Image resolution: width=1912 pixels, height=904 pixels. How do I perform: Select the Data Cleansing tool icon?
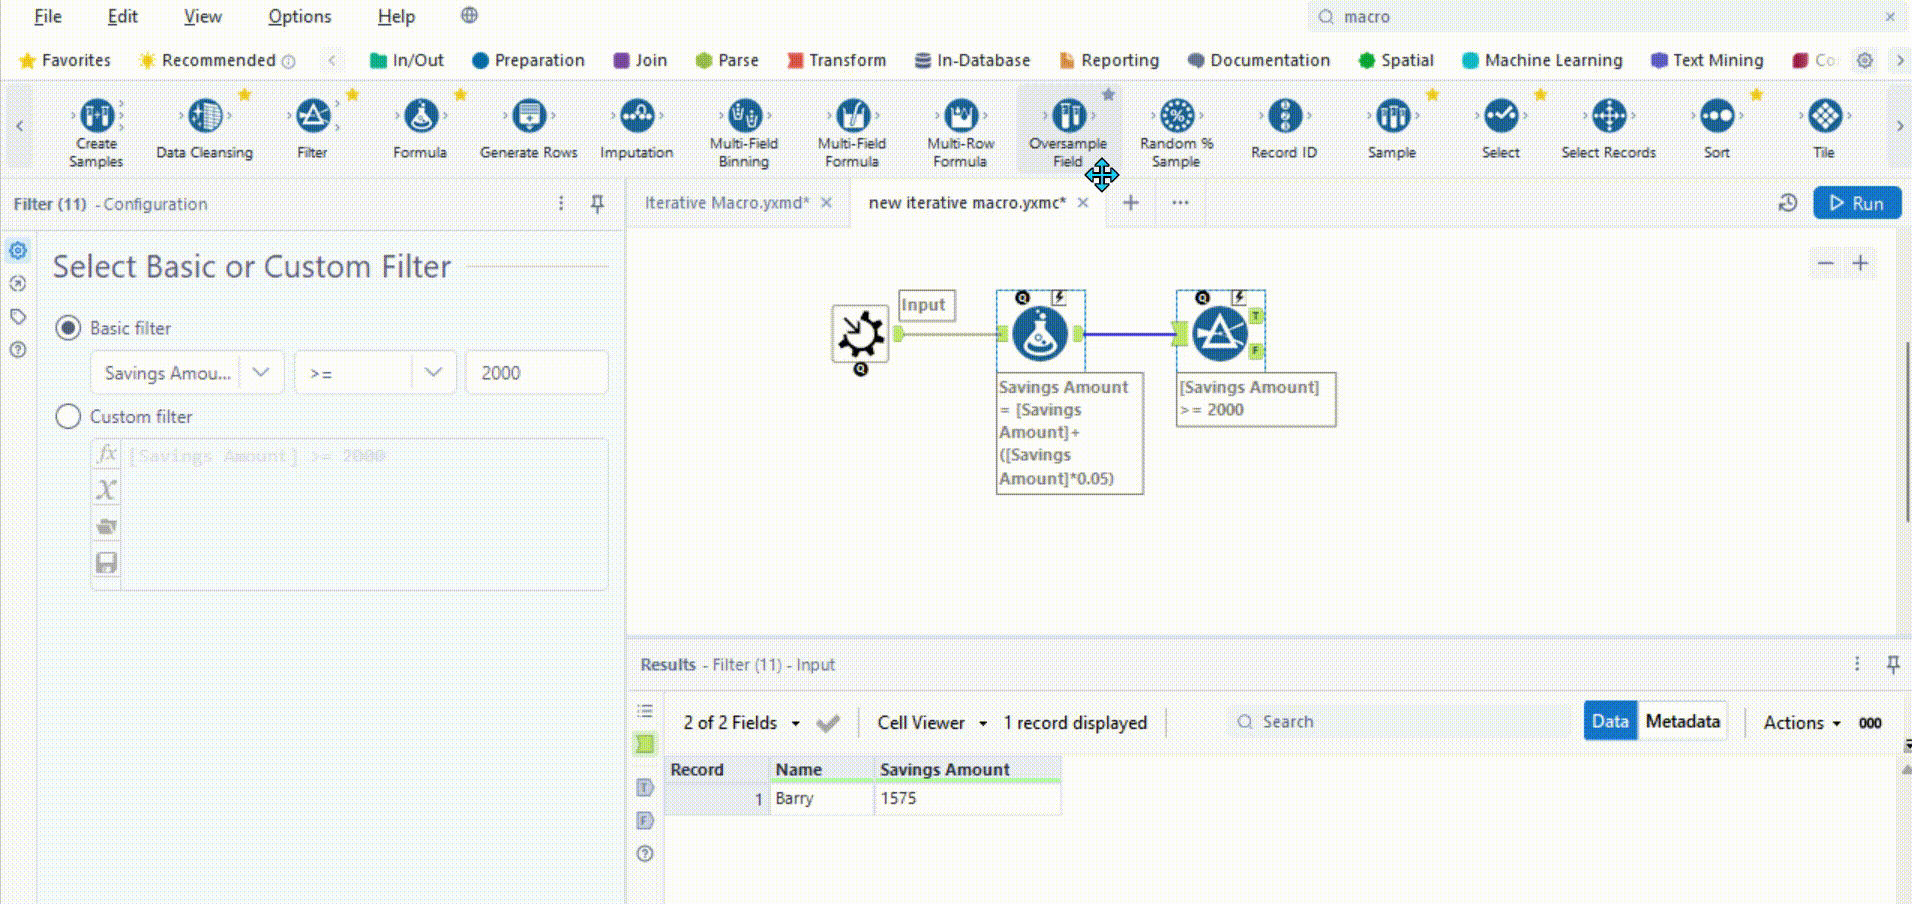click(x=205, y=116)
